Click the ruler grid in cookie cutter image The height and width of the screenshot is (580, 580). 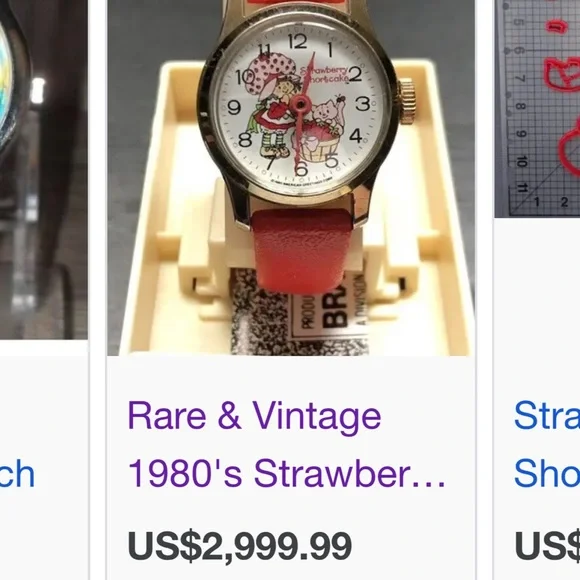[x=537, y=109]
